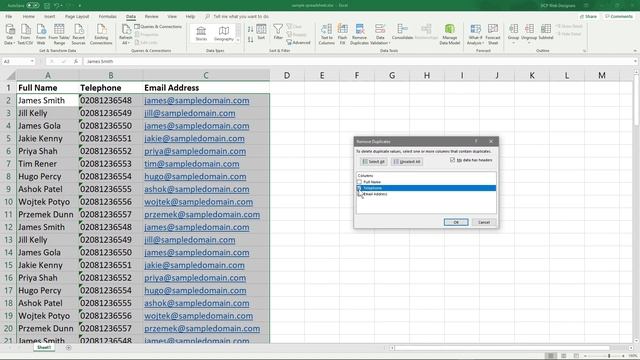Click Remove Duplicates ribbon icon
The height and width of the screenshot is (360, 640).
pos(360,34)
